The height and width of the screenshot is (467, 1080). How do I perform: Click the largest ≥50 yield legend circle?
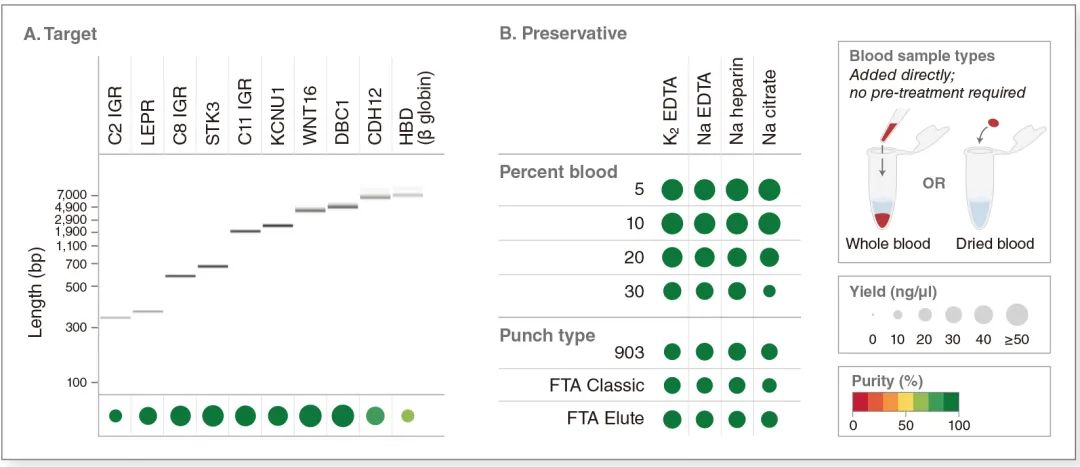click(x=1017, y=314)
